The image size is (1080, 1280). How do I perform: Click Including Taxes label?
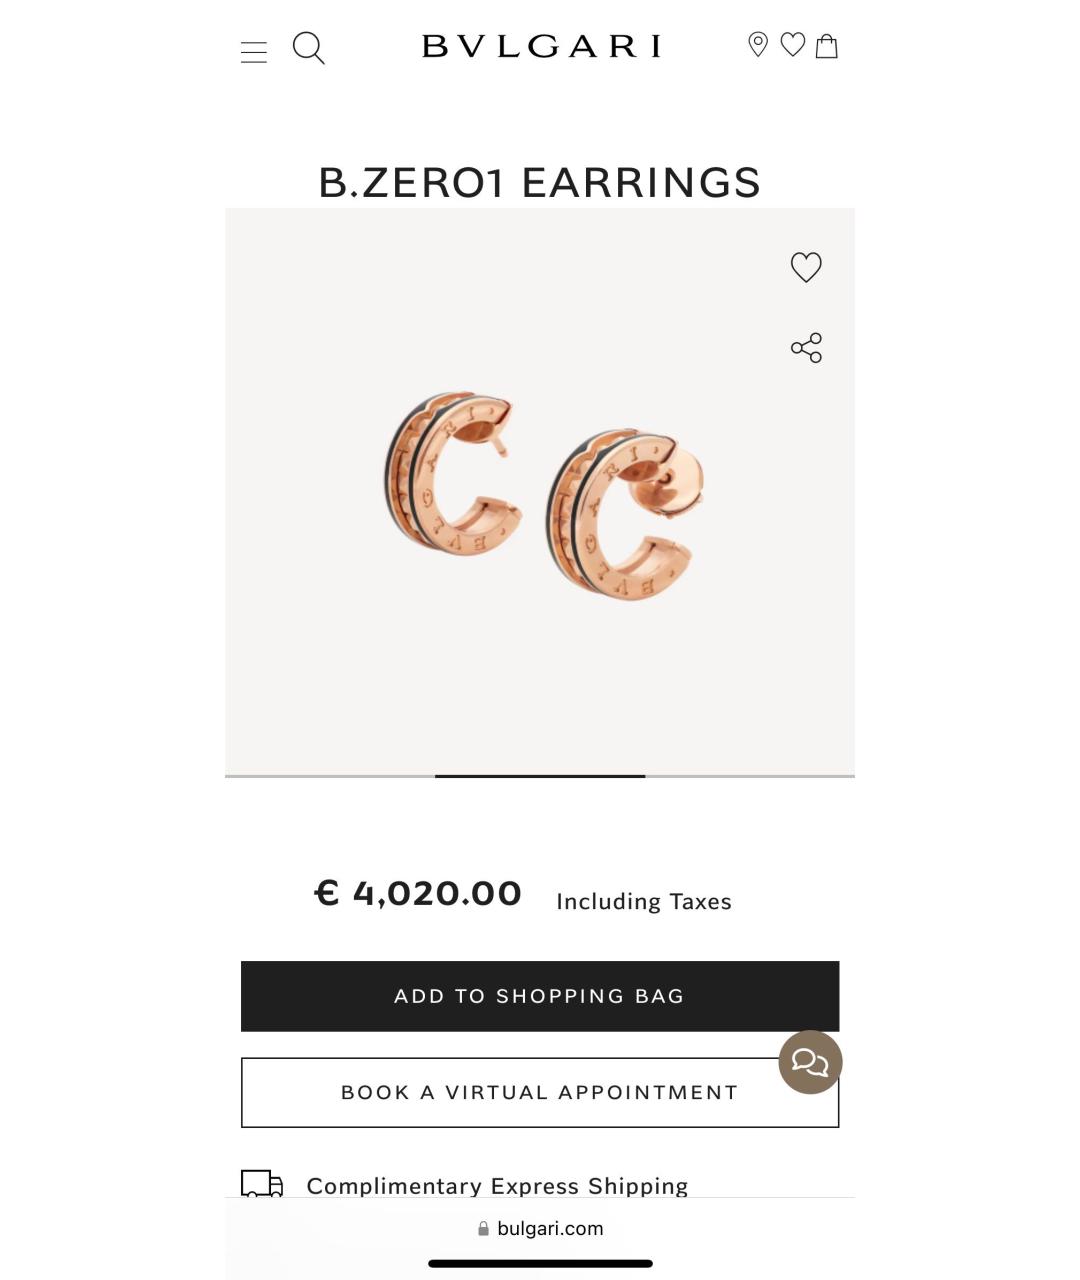(x=643, y=901)
